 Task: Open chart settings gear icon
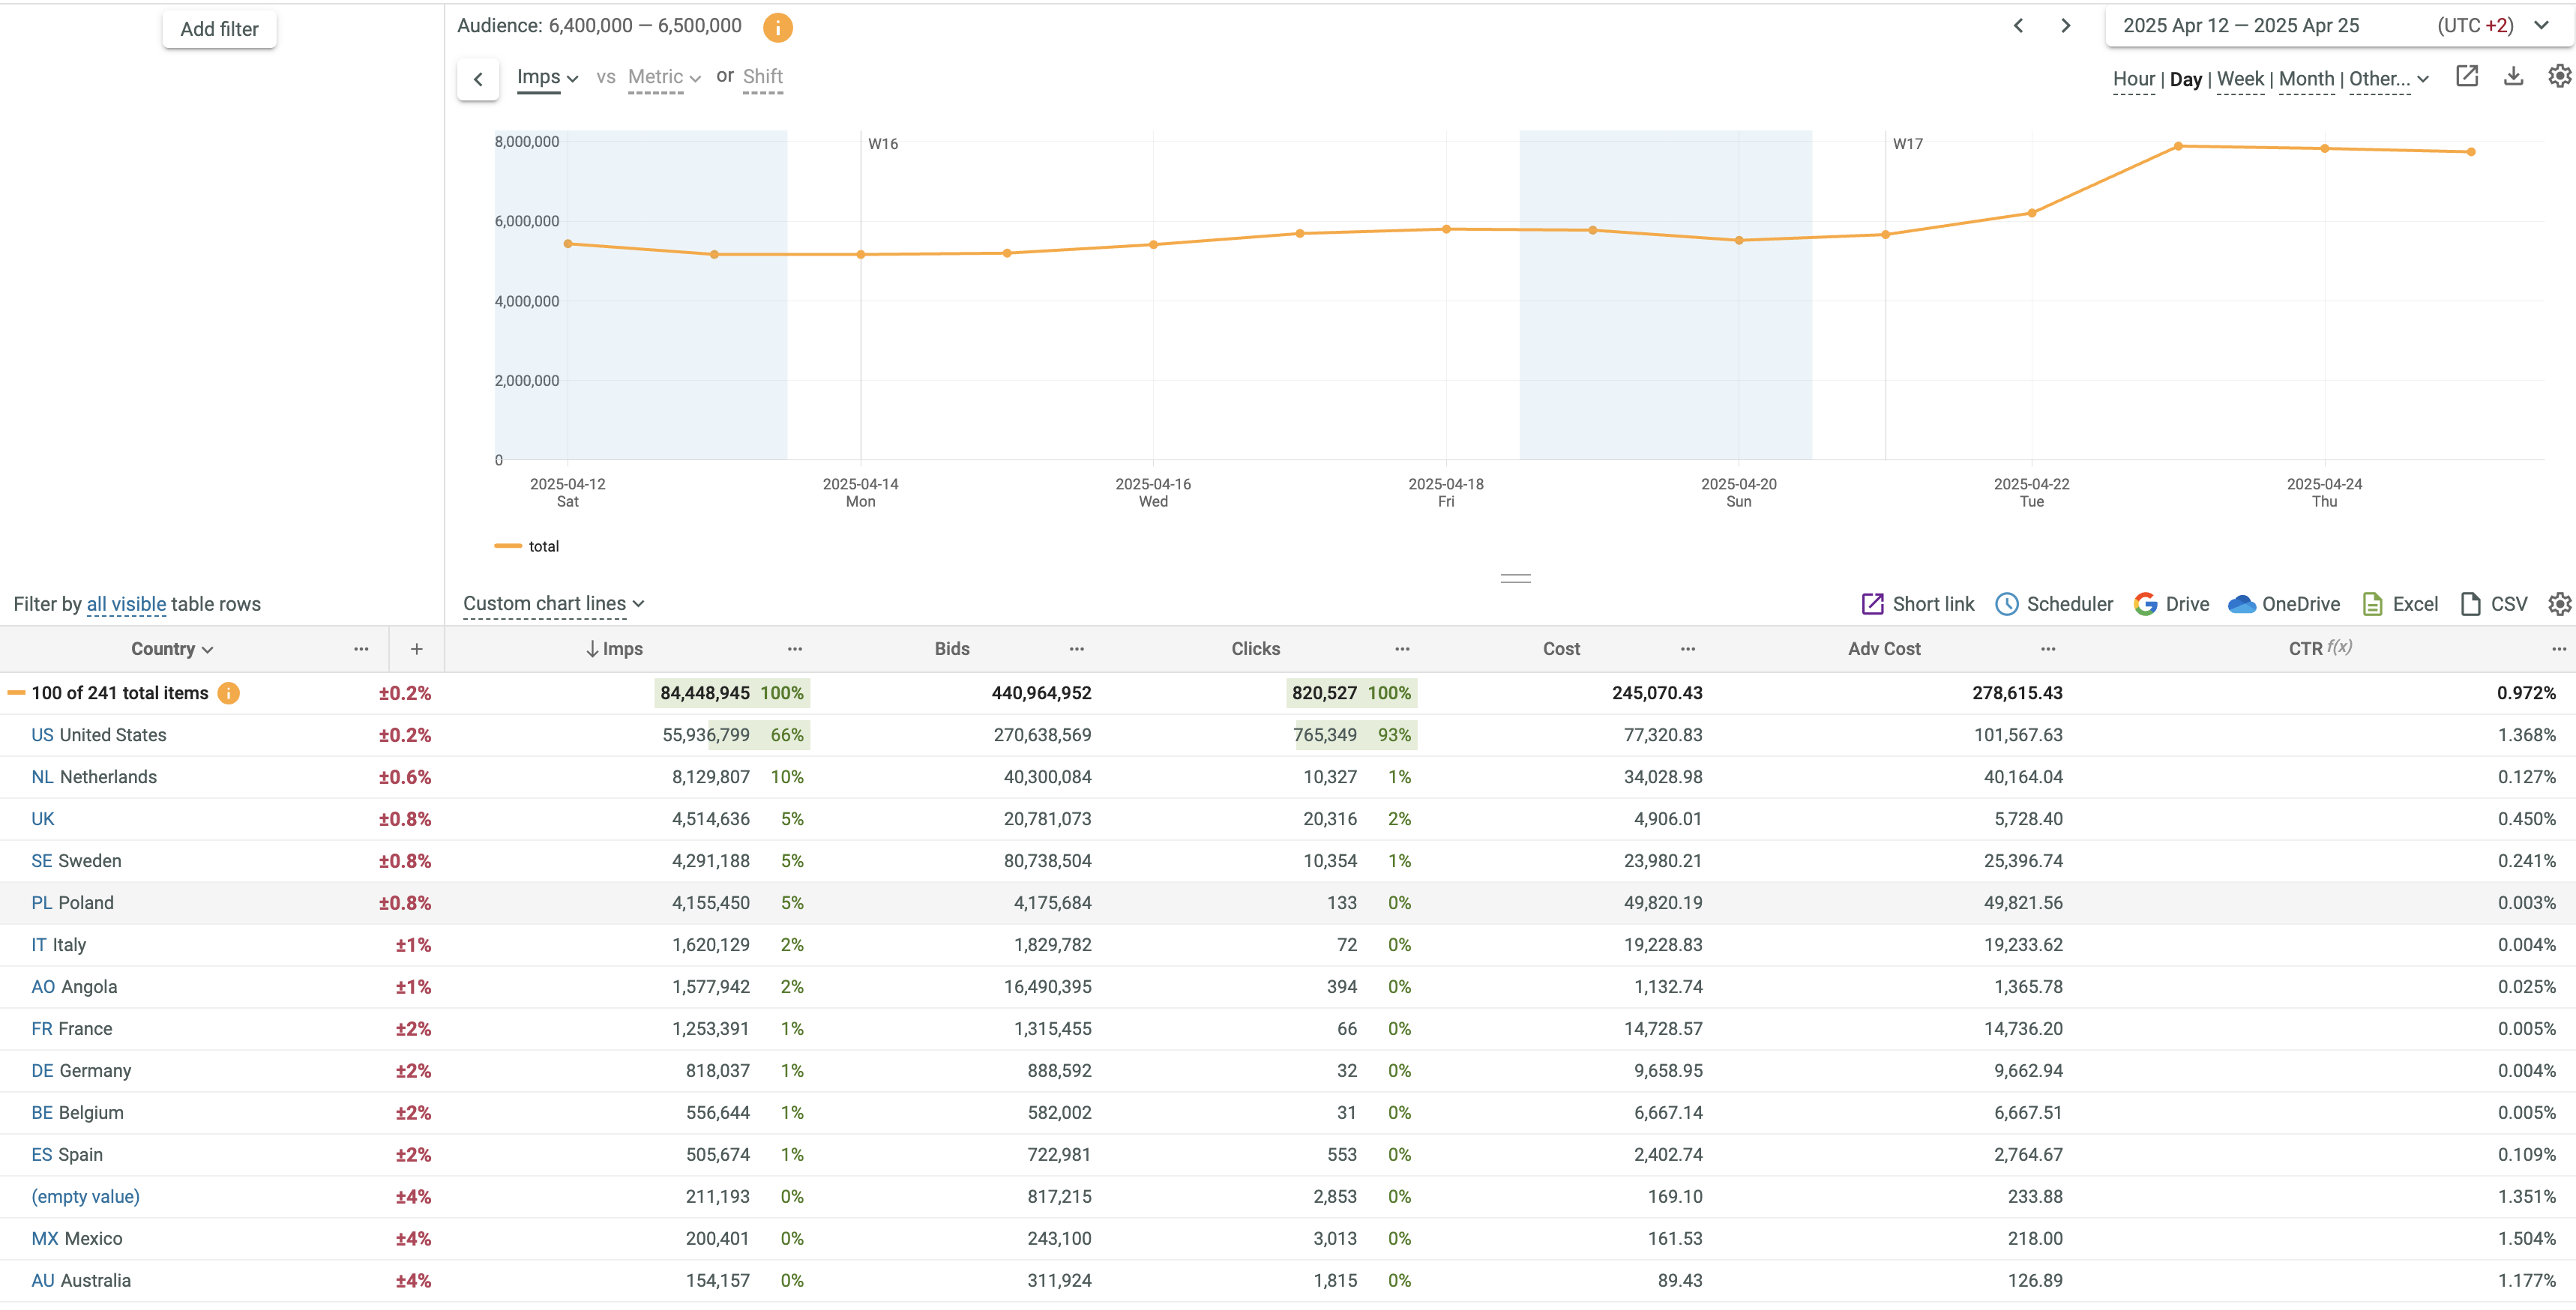click(x=2558, y=77)
